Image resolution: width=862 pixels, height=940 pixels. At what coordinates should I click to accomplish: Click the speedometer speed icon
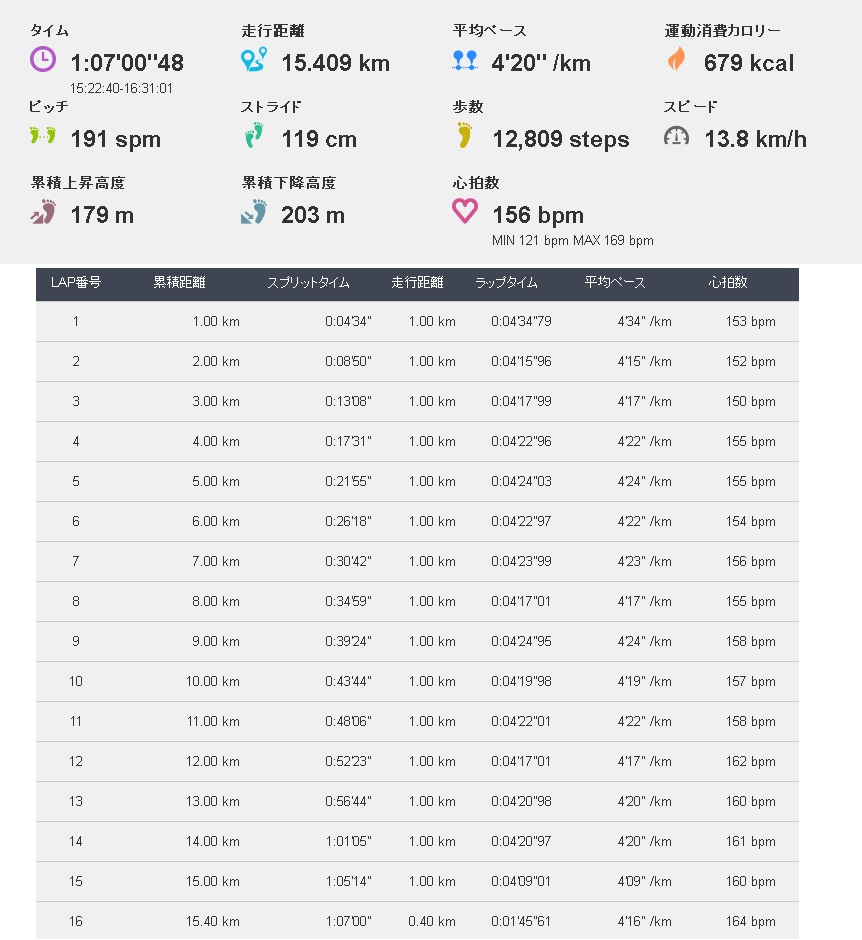tap(676, 136)
